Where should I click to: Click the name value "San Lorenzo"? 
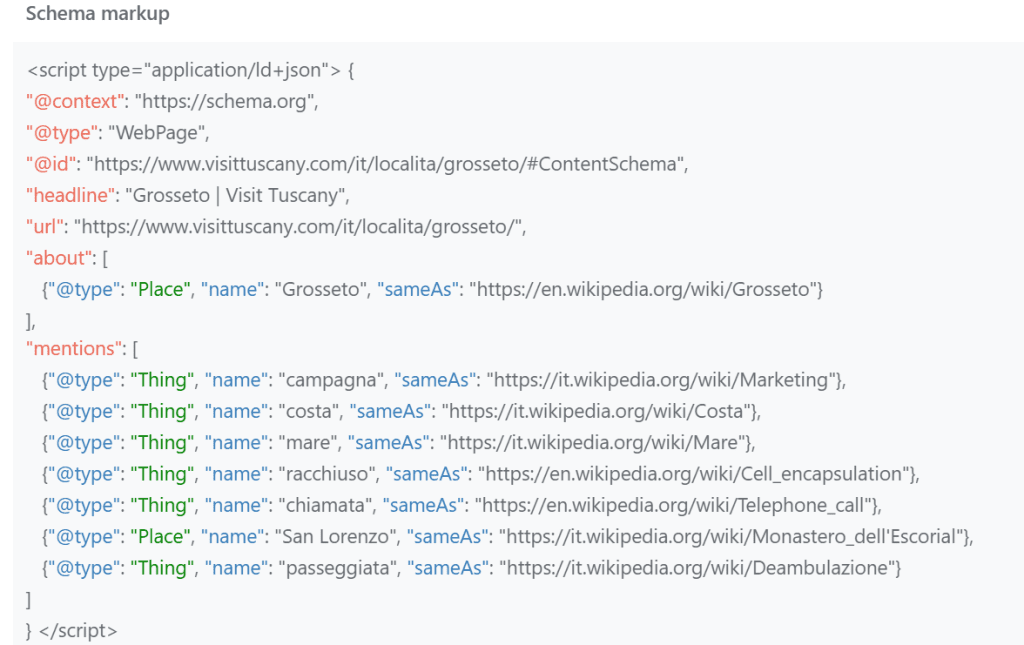tap(335, 536)
